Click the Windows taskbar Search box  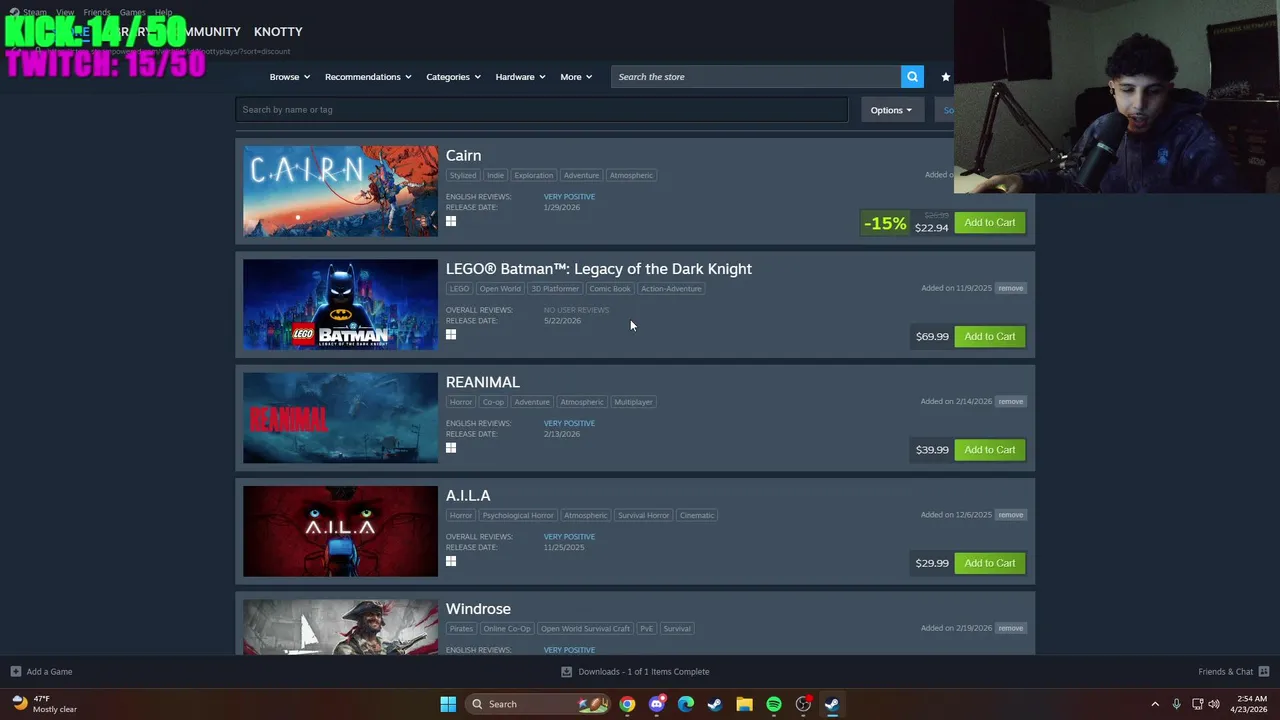click(x=539, y=704)
